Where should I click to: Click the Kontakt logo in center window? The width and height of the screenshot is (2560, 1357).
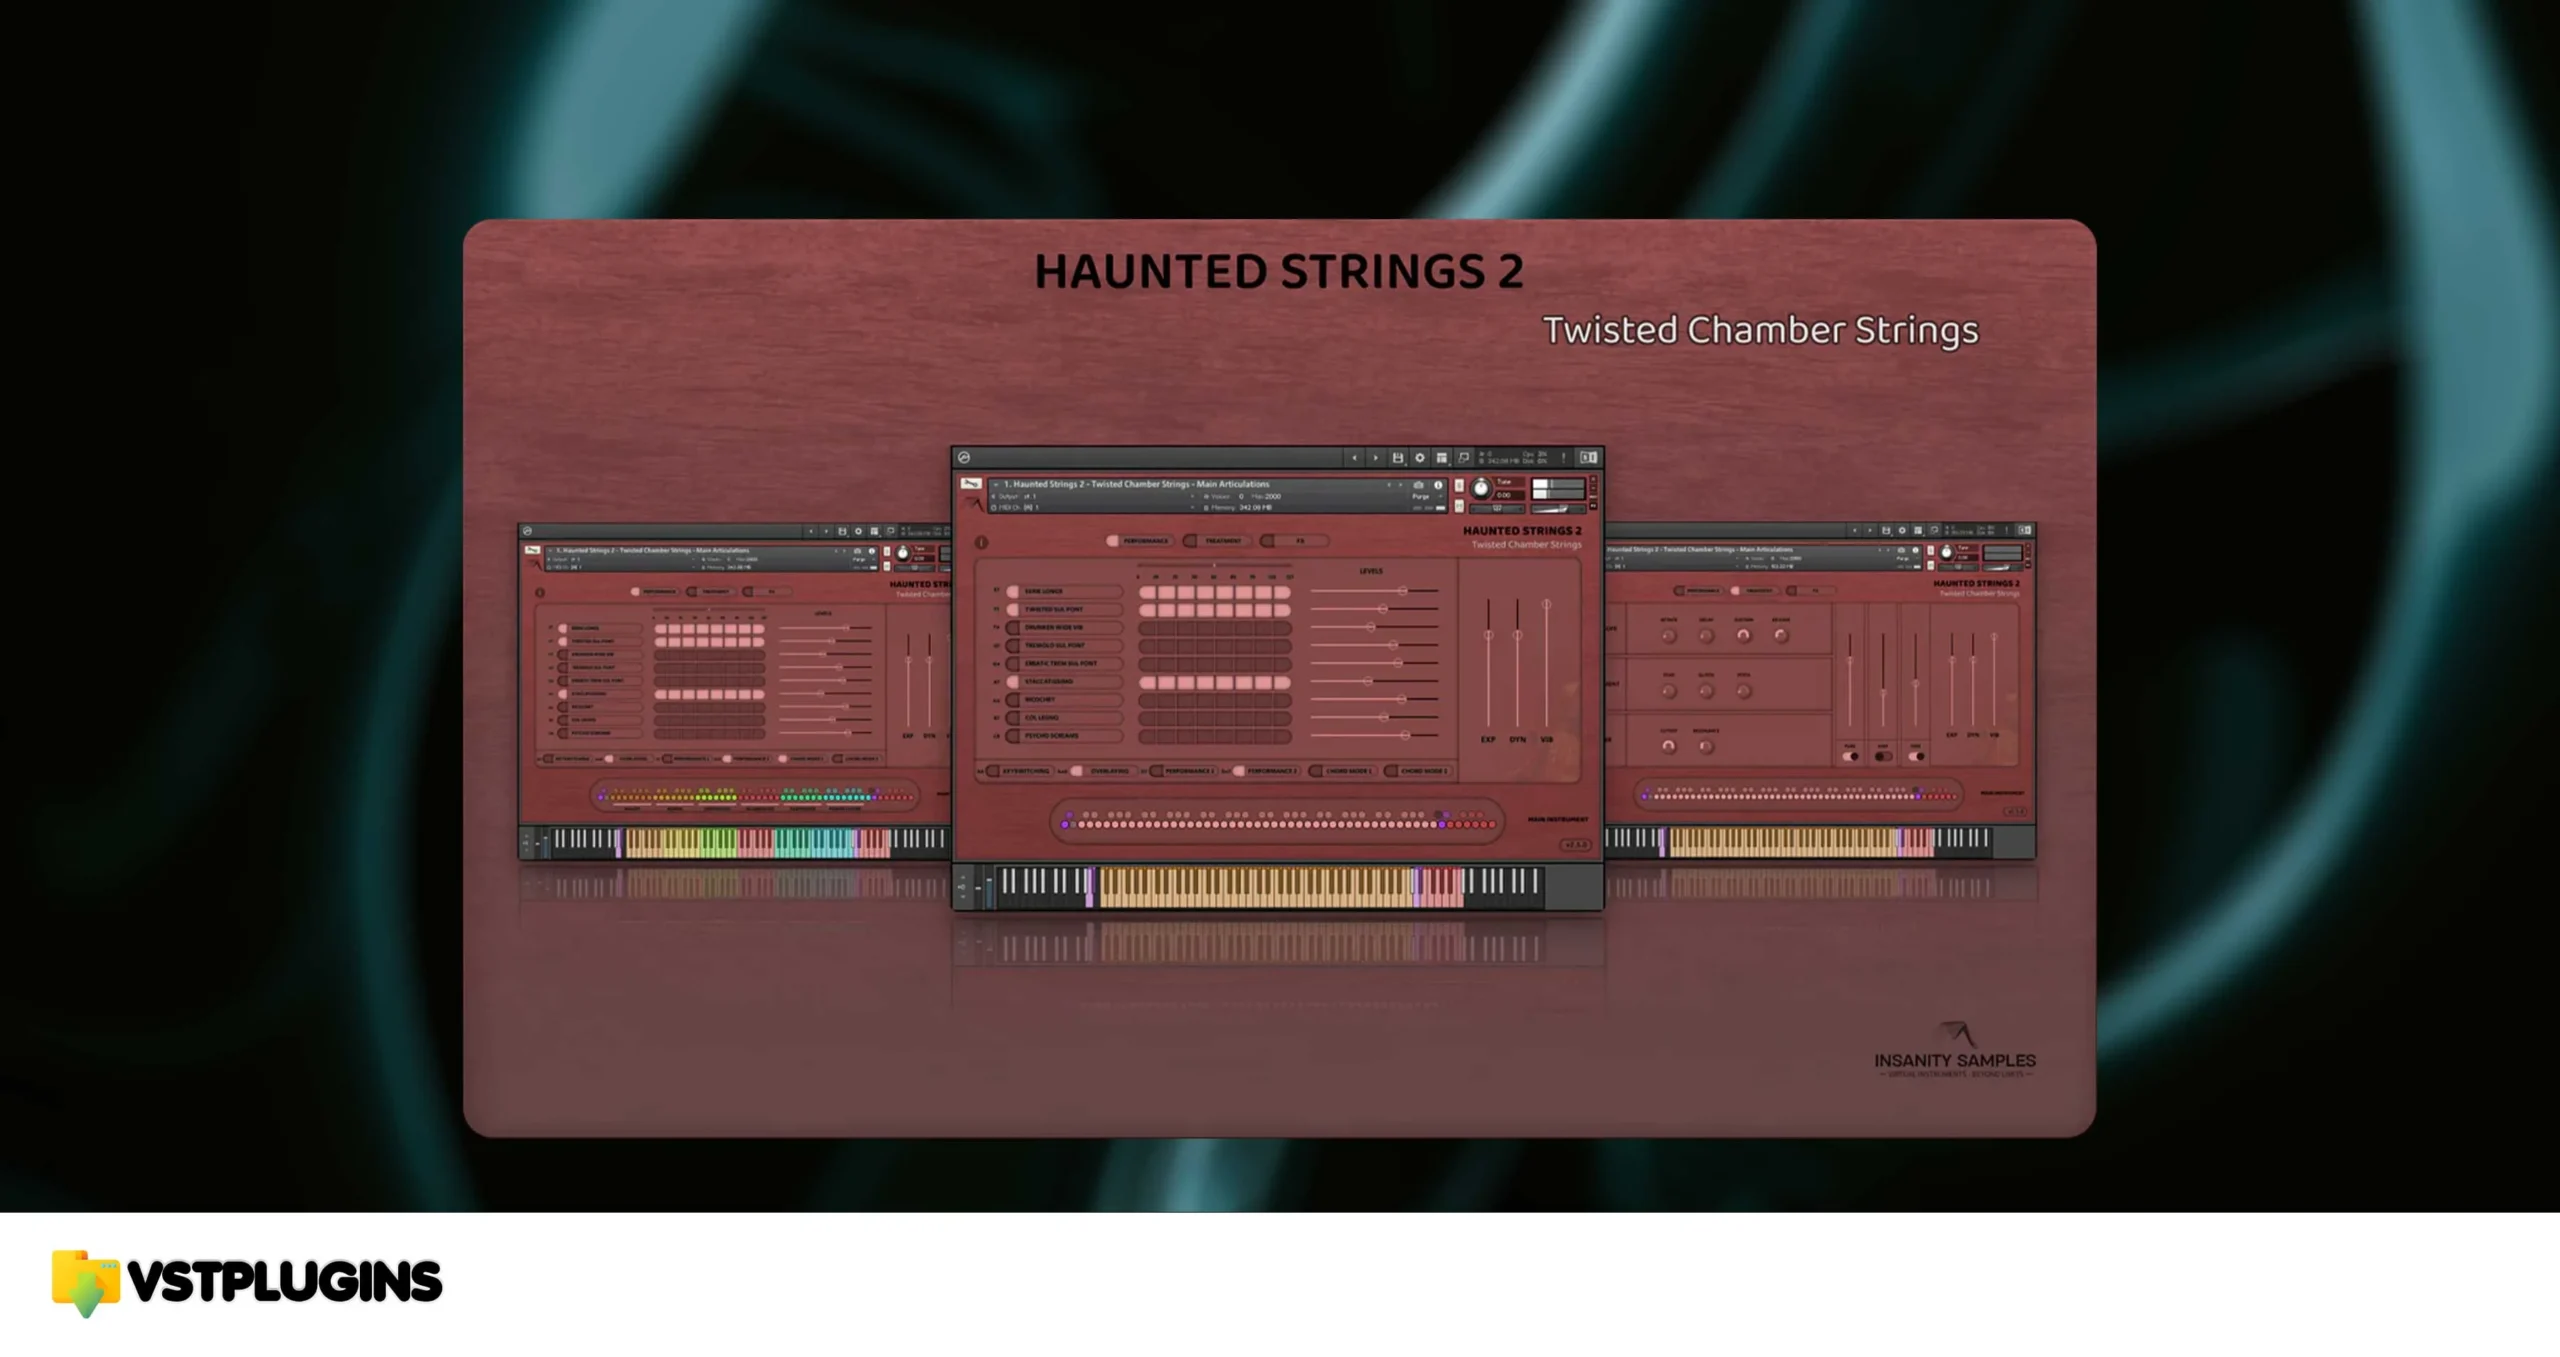[964, 457]
